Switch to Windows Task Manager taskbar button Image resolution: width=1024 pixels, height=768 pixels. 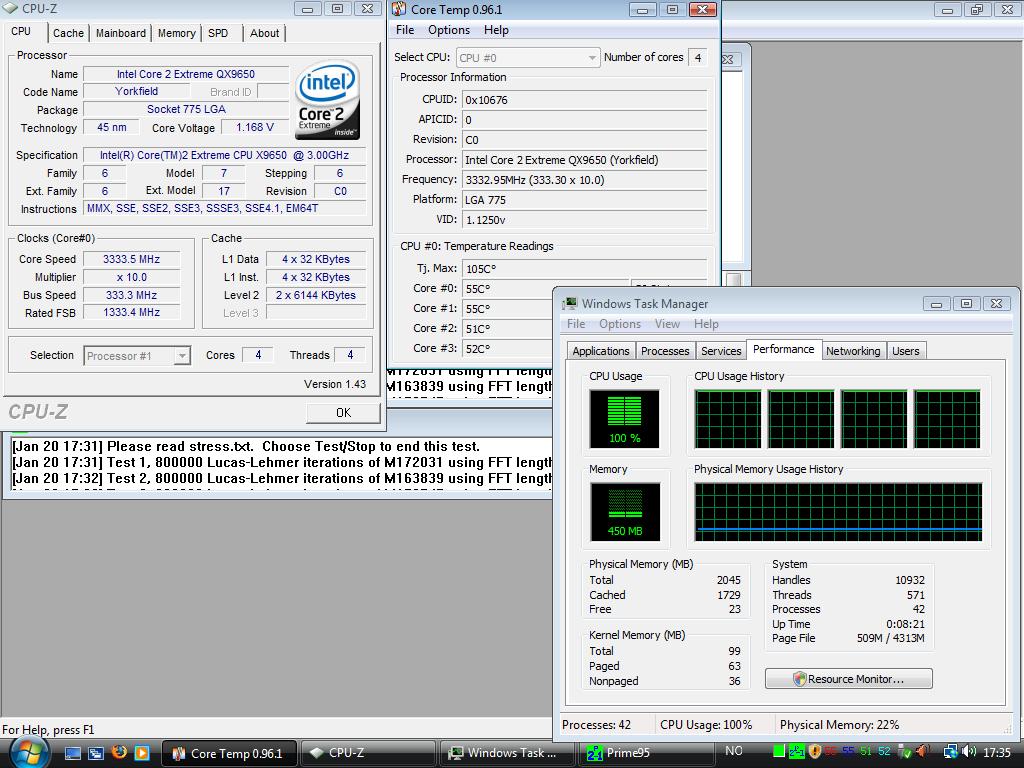507,753
